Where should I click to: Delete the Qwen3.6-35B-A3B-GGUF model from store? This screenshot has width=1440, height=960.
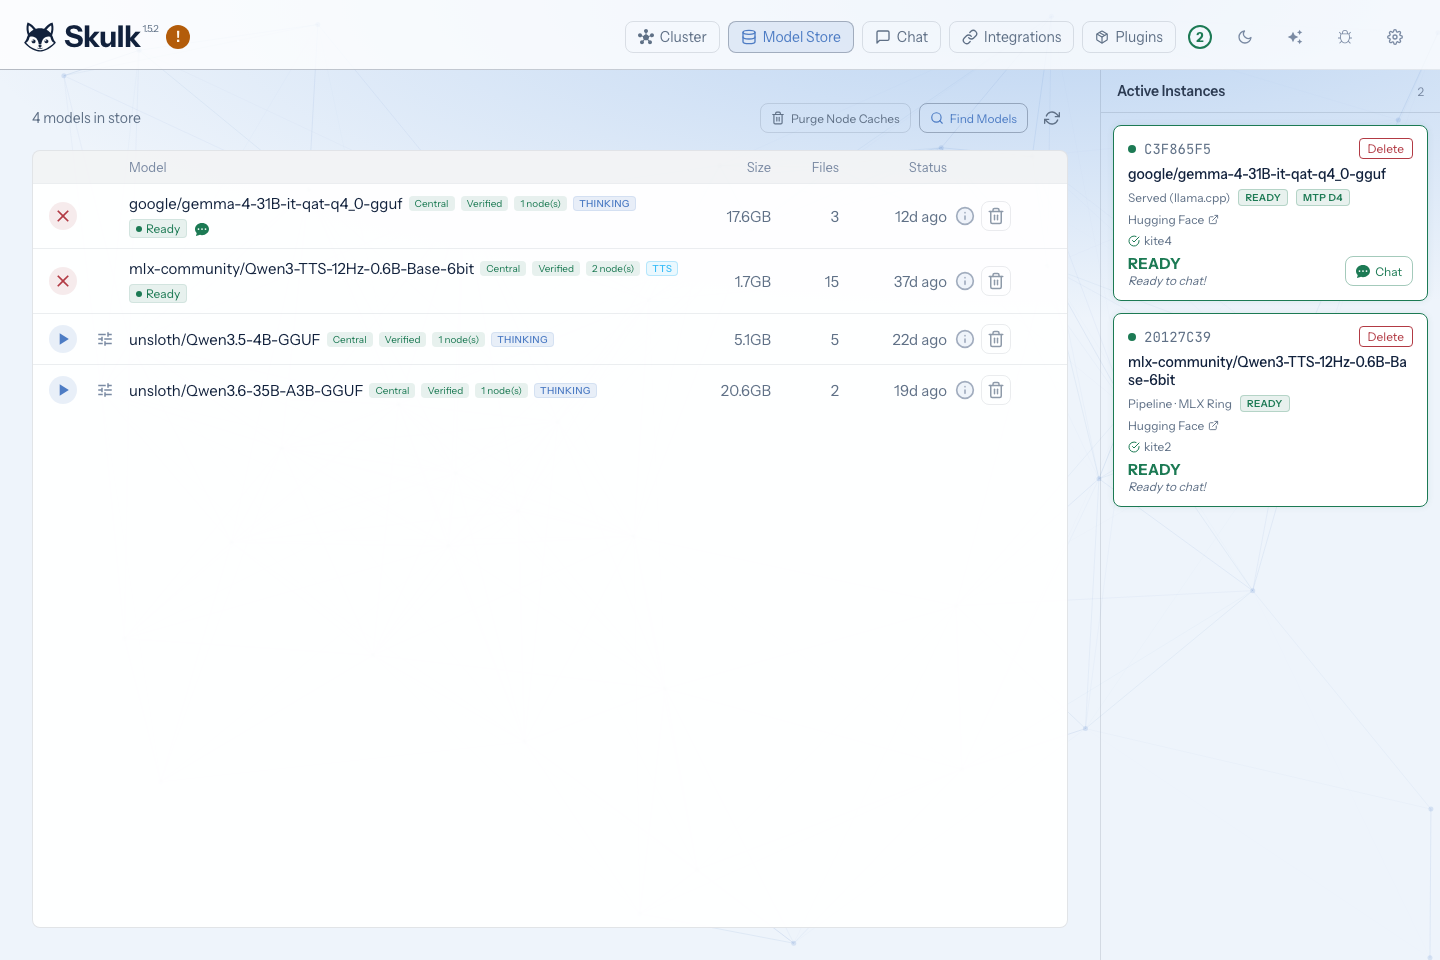pyautogui.click(x=996, y=390)
